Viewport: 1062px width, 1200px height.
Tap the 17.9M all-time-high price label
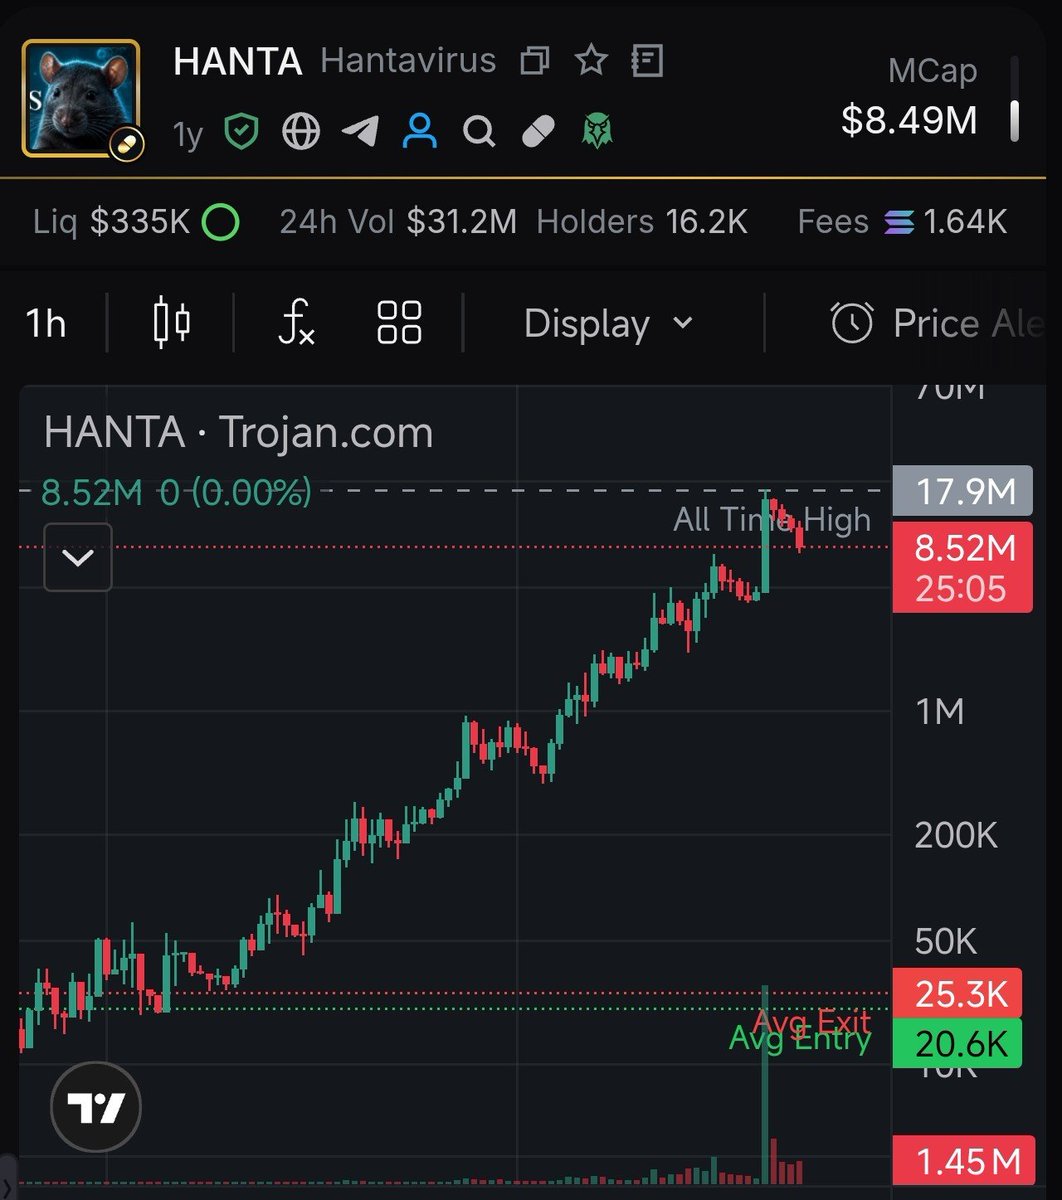pyautogui.click(x=963, y=491)
